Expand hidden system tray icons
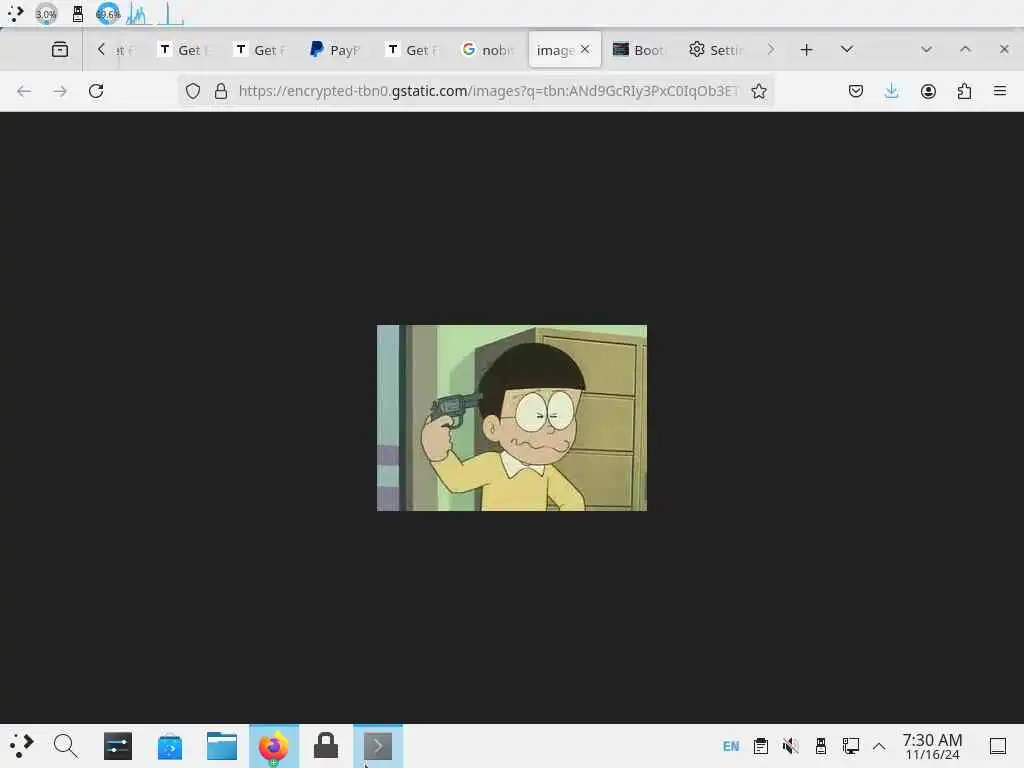Viewport: 1024px width, 768px height. pyautogui.click(x=879, y=746)
